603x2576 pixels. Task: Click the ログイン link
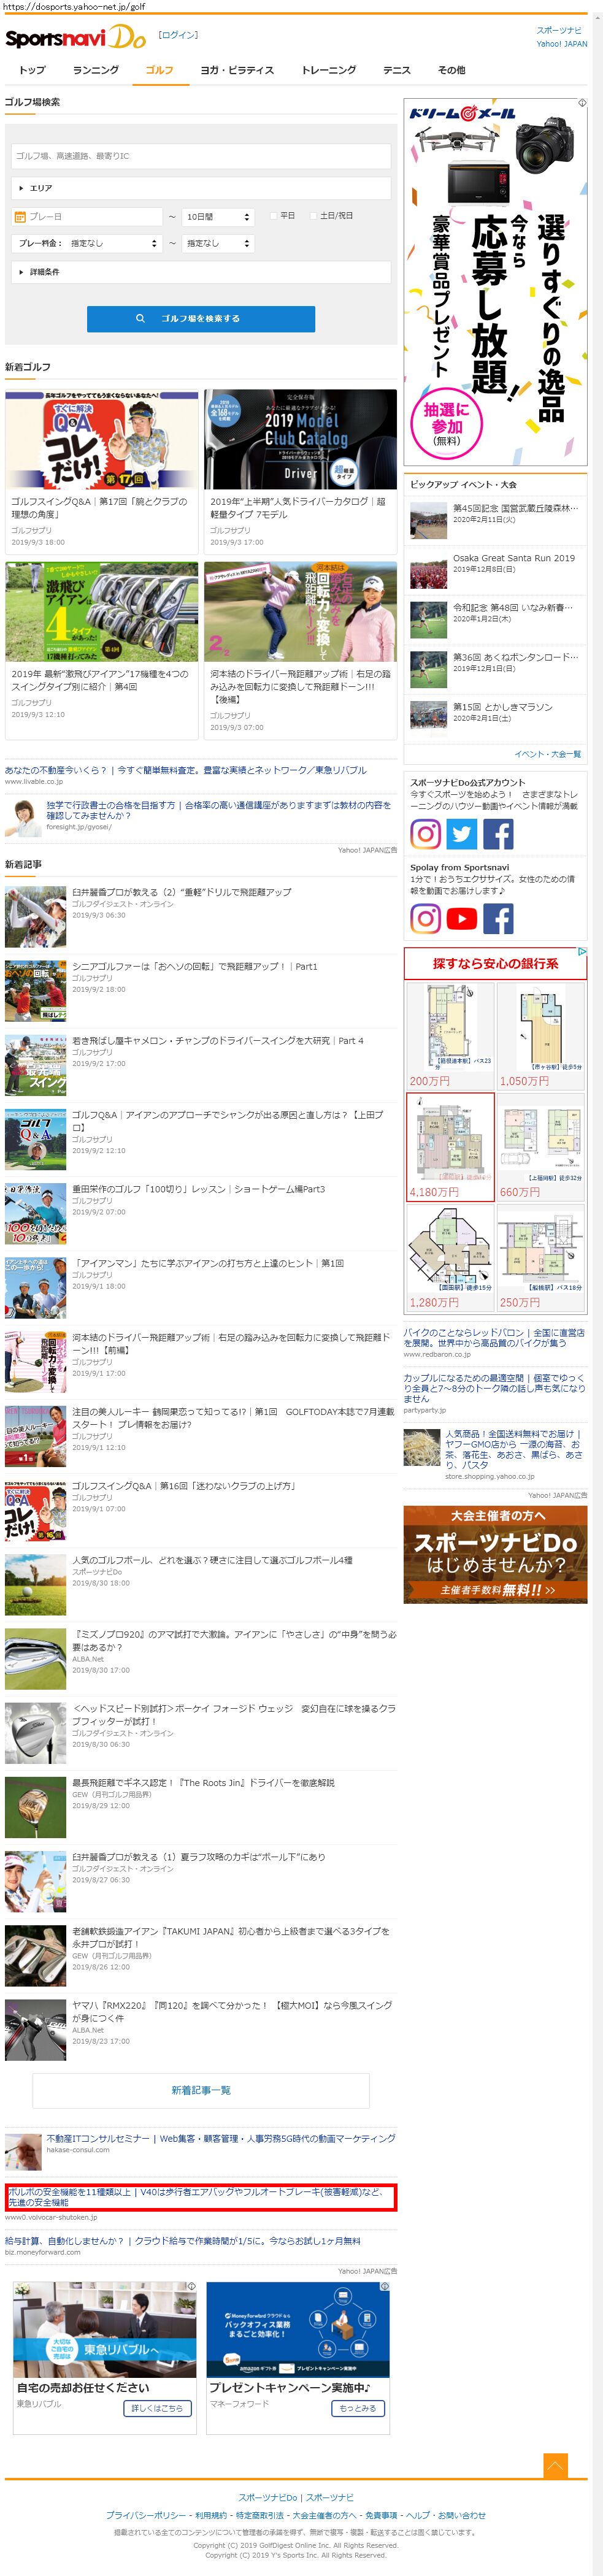point(178,35)
